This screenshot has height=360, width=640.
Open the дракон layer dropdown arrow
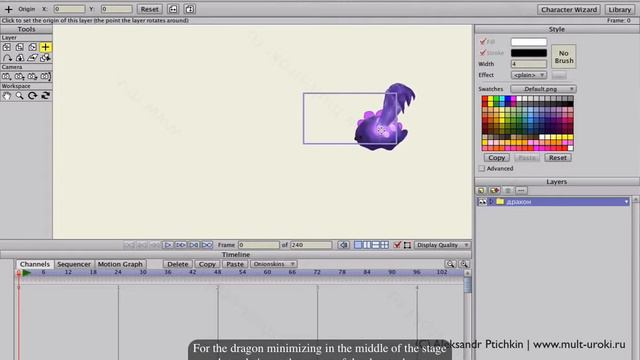(x=626, y=202)
